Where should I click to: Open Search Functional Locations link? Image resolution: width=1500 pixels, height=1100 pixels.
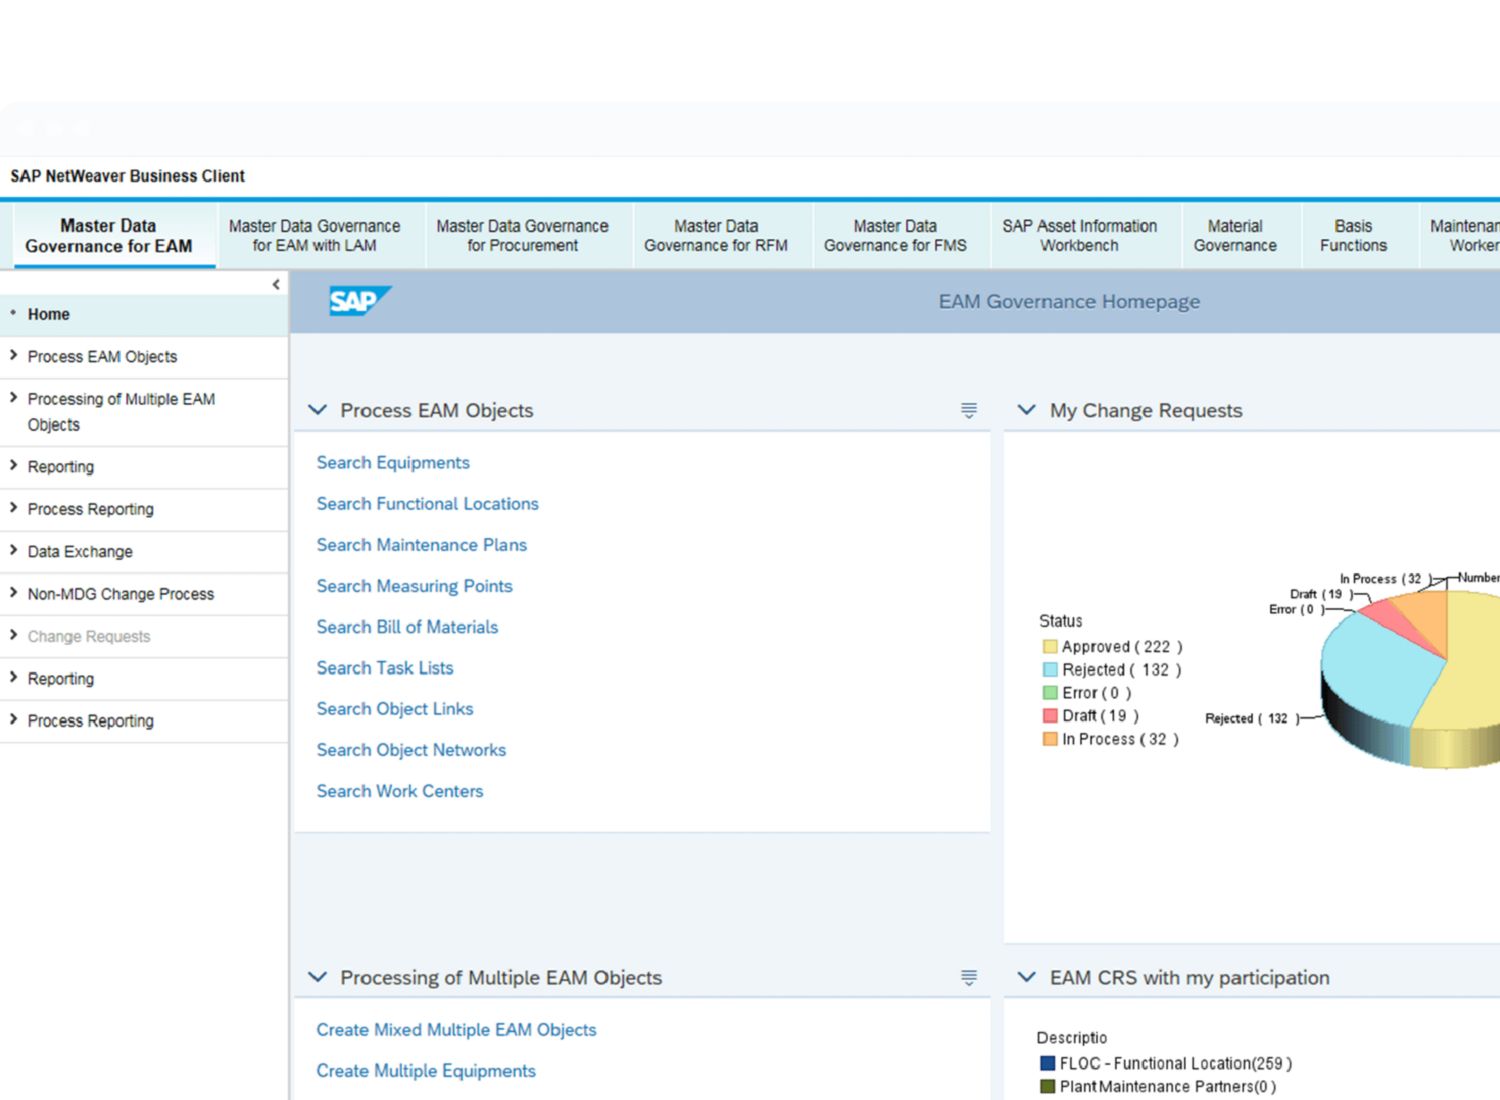pyautogui.click(x=427, y=504)
